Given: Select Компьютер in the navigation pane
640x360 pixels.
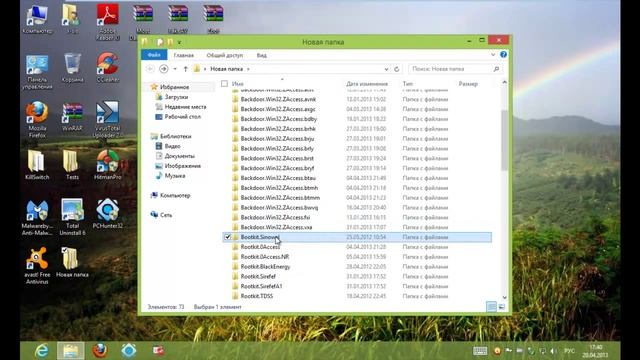Looking at the screenshot, I should (175, 195).
